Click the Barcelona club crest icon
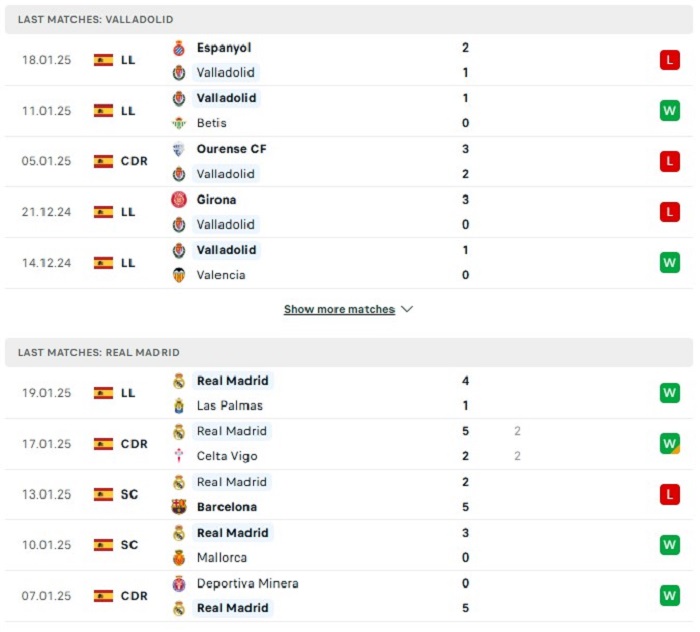 tap(179, 507)
